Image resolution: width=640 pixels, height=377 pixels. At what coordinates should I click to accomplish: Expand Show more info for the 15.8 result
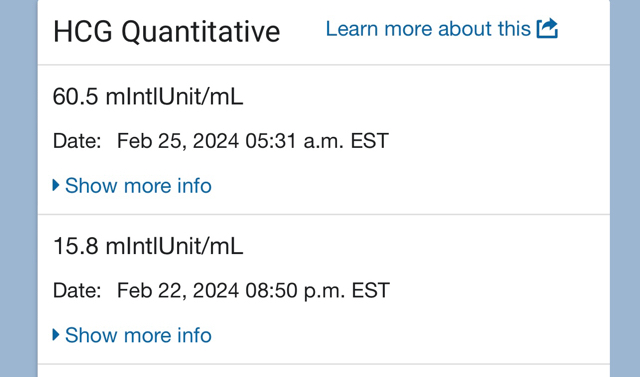[x=132, y=335]
